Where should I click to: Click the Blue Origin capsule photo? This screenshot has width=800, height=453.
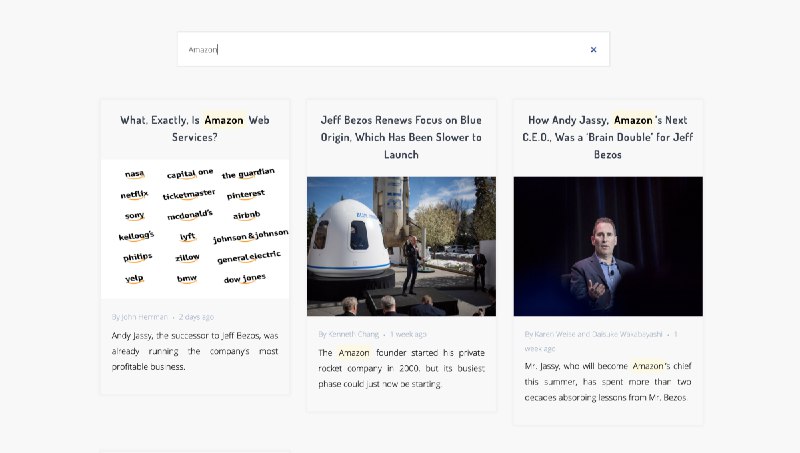(x=401, y=246)
